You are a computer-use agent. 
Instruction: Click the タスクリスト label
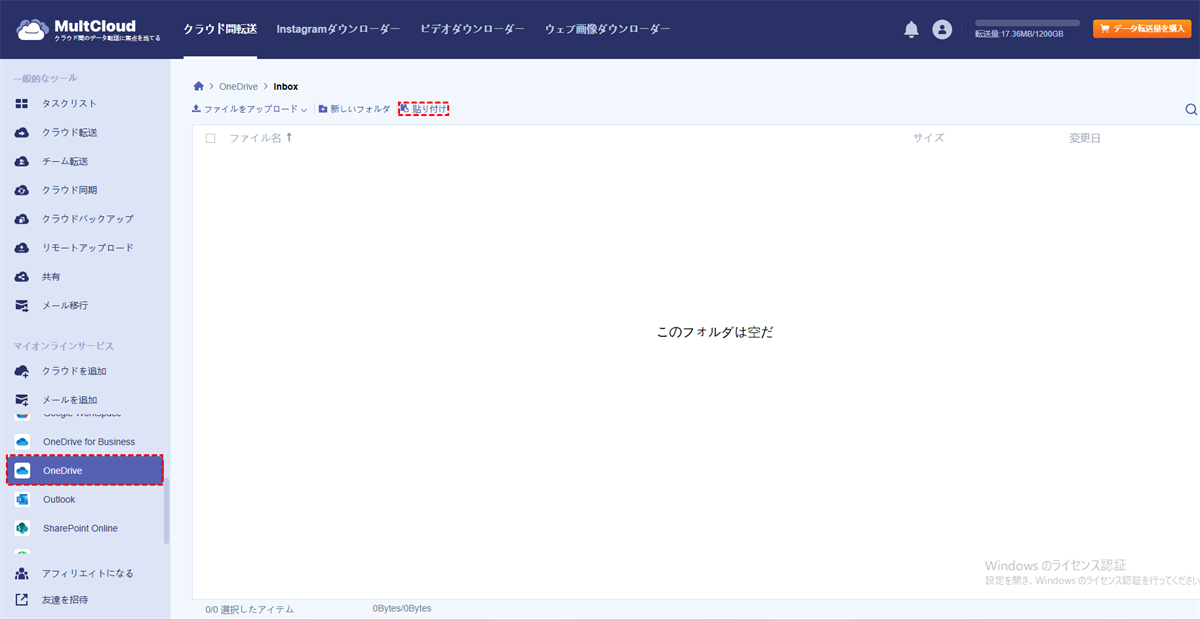[69, 104]
